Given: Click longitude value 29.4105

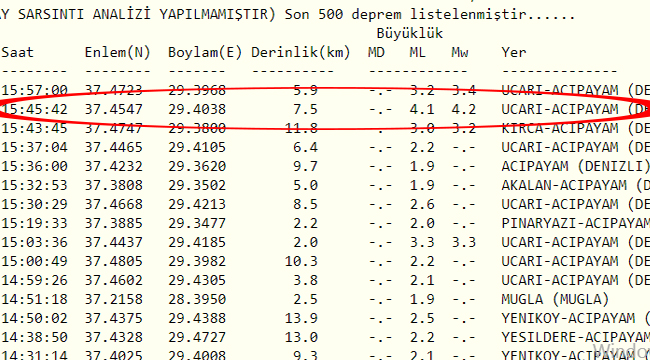Looking at the screenshot, I should pos(197,147).
